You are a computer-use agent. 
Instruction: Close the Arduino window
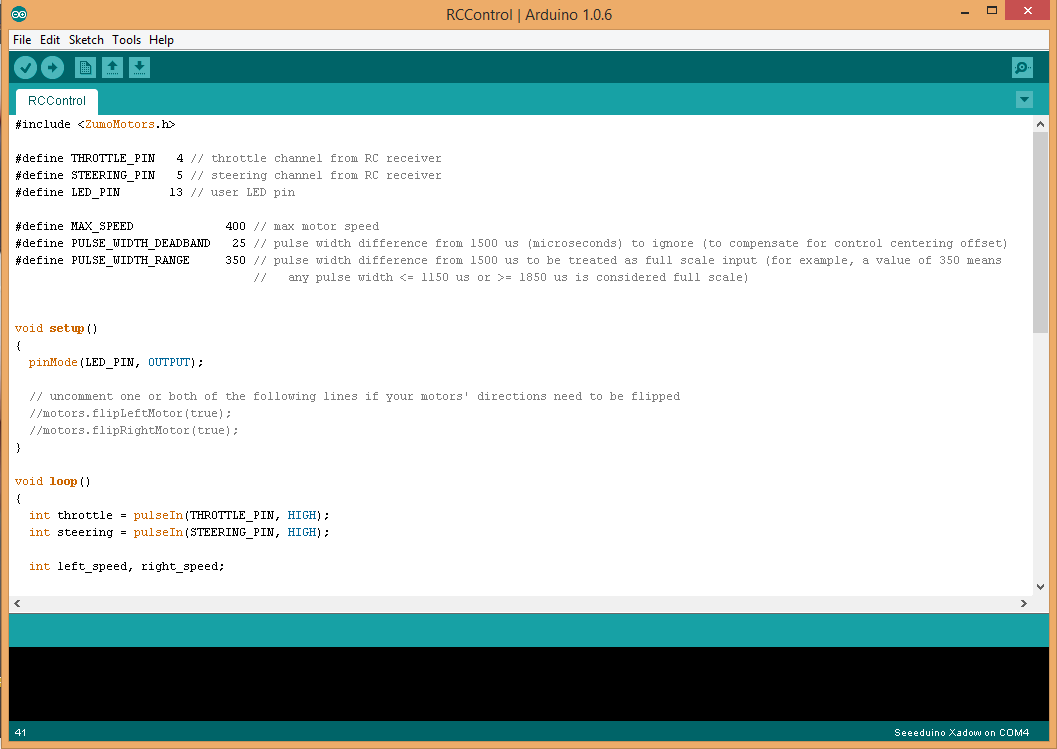[1027, 10]
